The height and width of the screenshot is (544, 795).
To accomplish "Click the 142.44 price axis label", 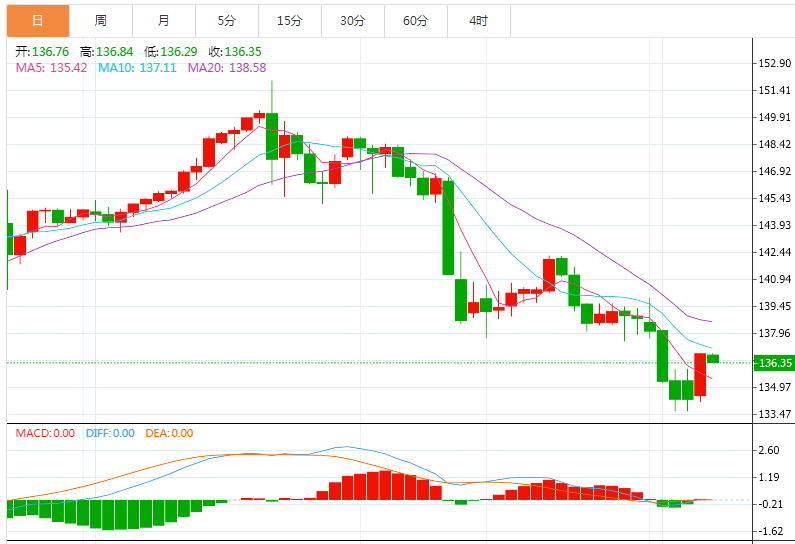I will (774, 252).
